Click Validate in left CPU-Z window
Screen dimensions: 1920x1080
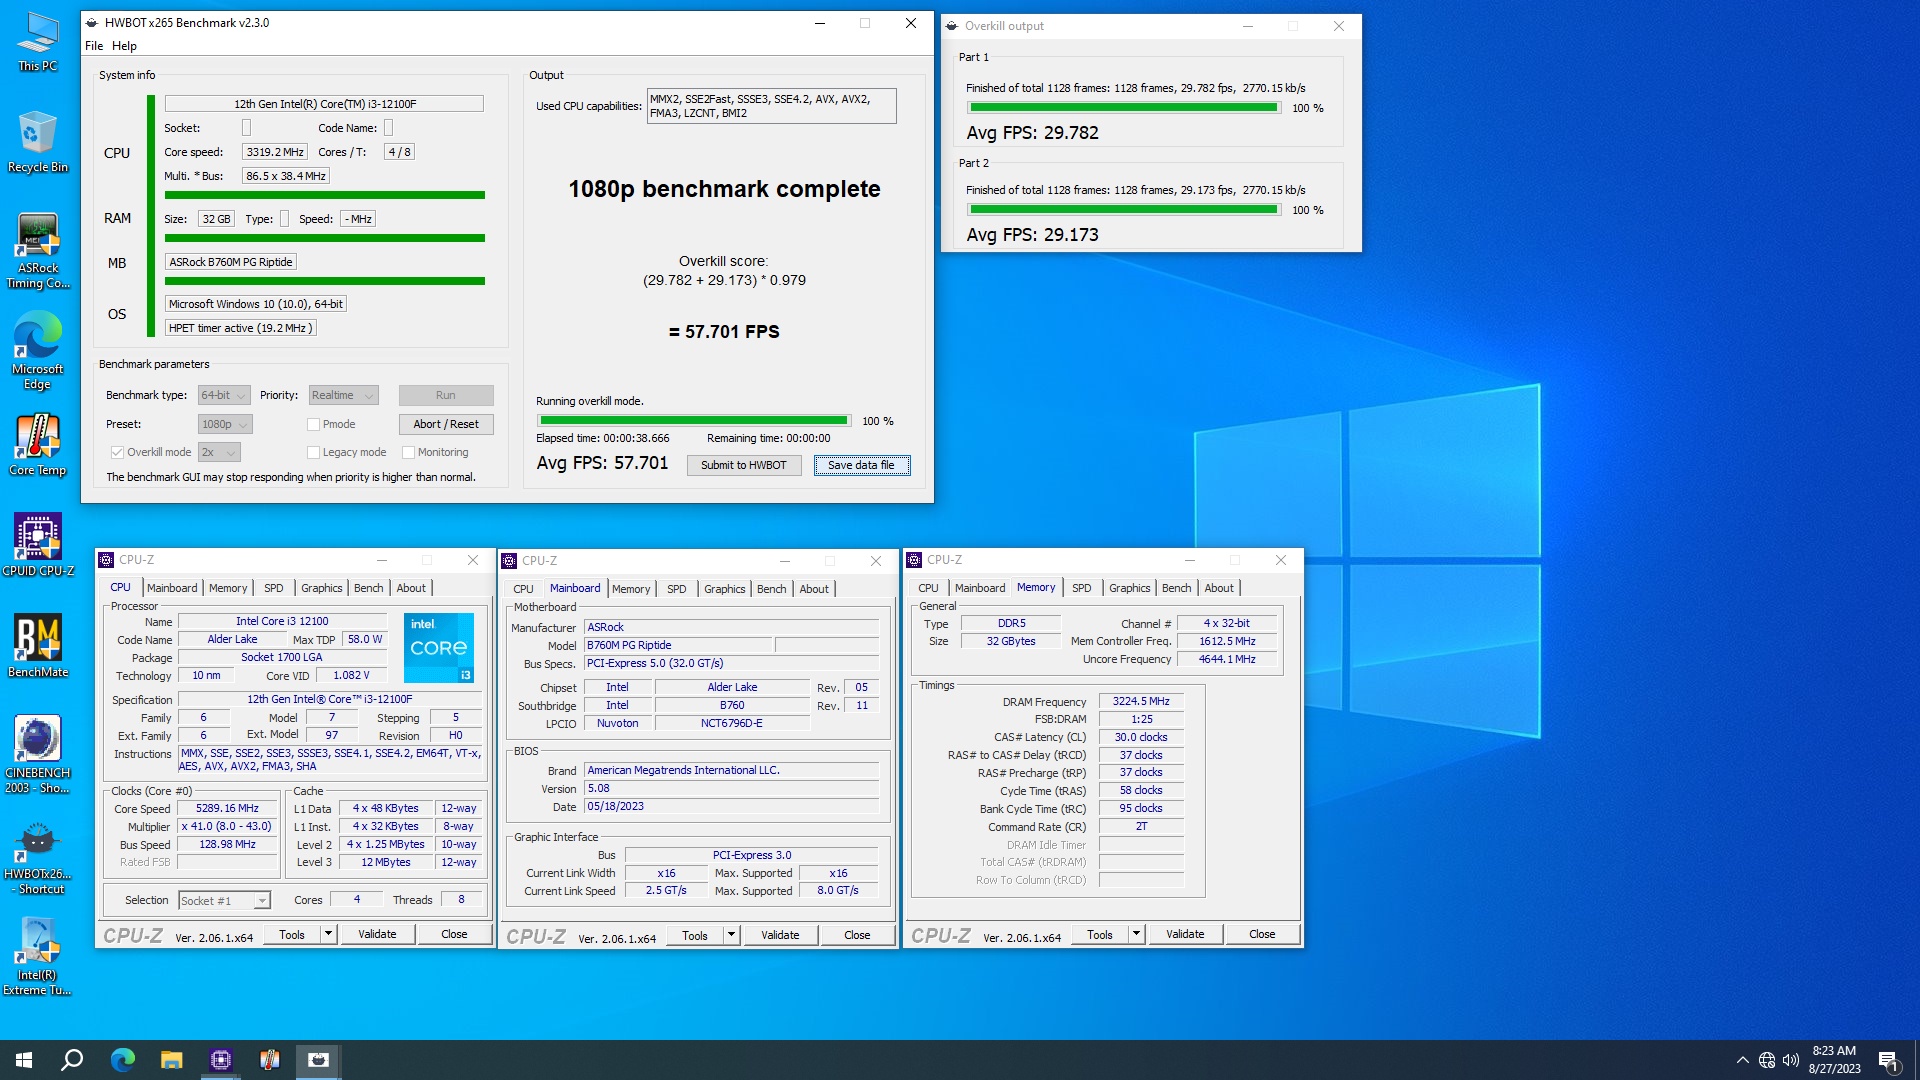tap(377, 934)
